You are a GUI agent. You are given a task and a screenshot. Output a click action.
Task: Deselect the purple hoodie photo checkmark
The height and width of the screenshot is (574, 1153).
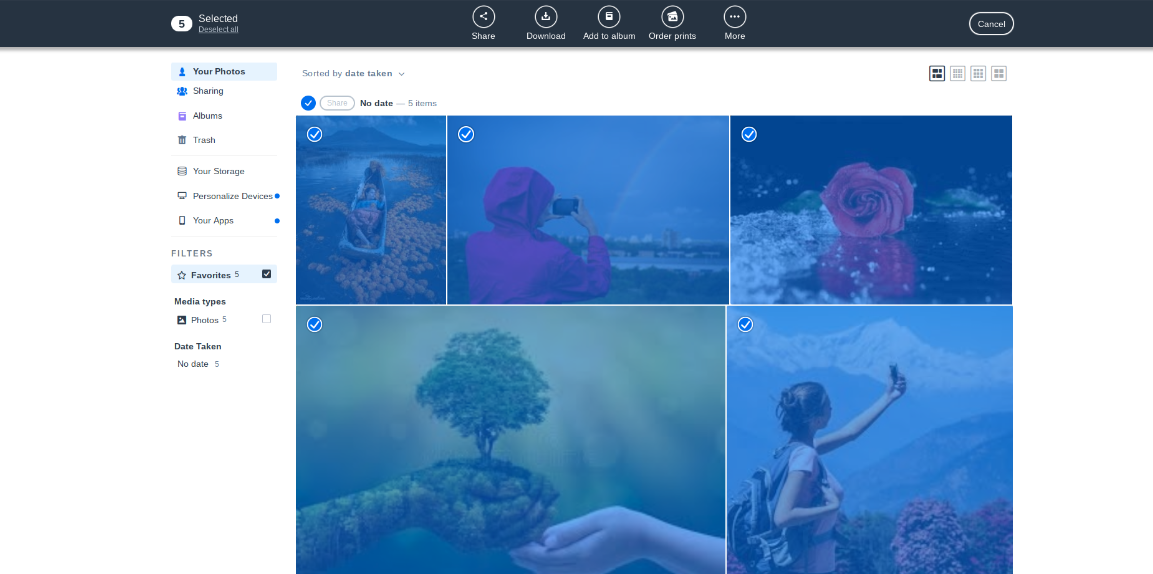pyautogui.click(x=466, y=134)
